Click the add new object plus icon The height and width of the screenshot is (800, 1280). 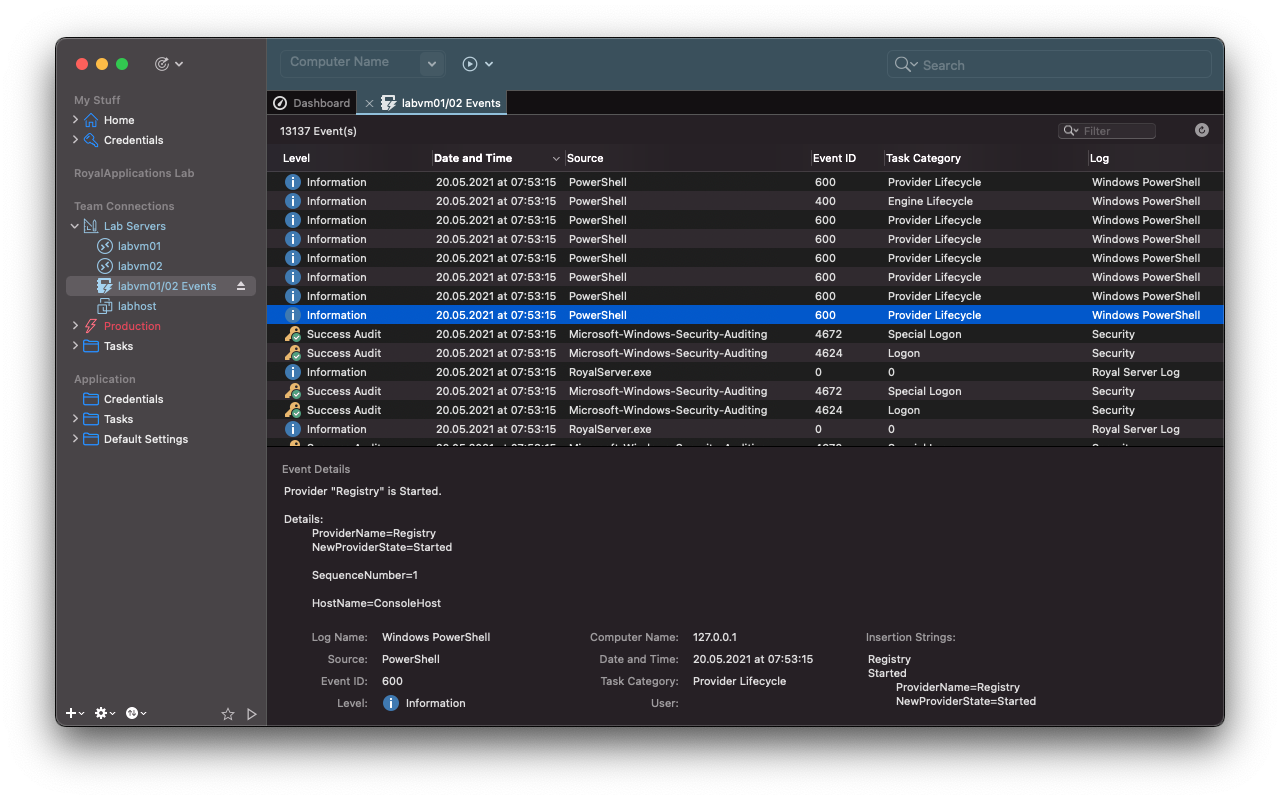pyautogui.click(x=69, y=713)
